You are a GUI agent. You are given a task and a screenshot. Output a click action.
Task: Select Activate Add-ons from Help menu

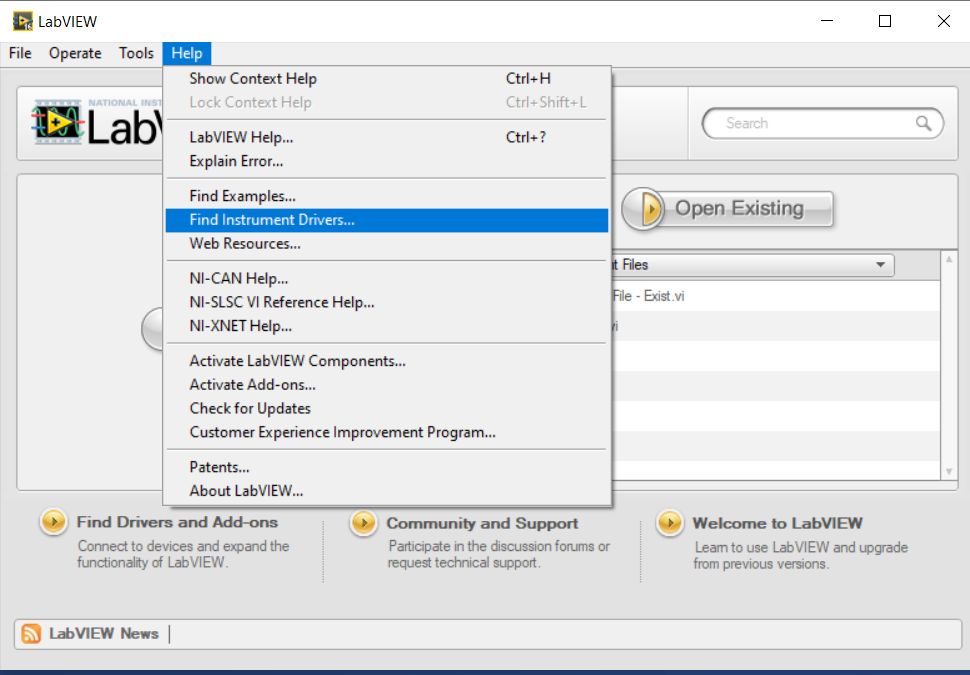point(252,384)
